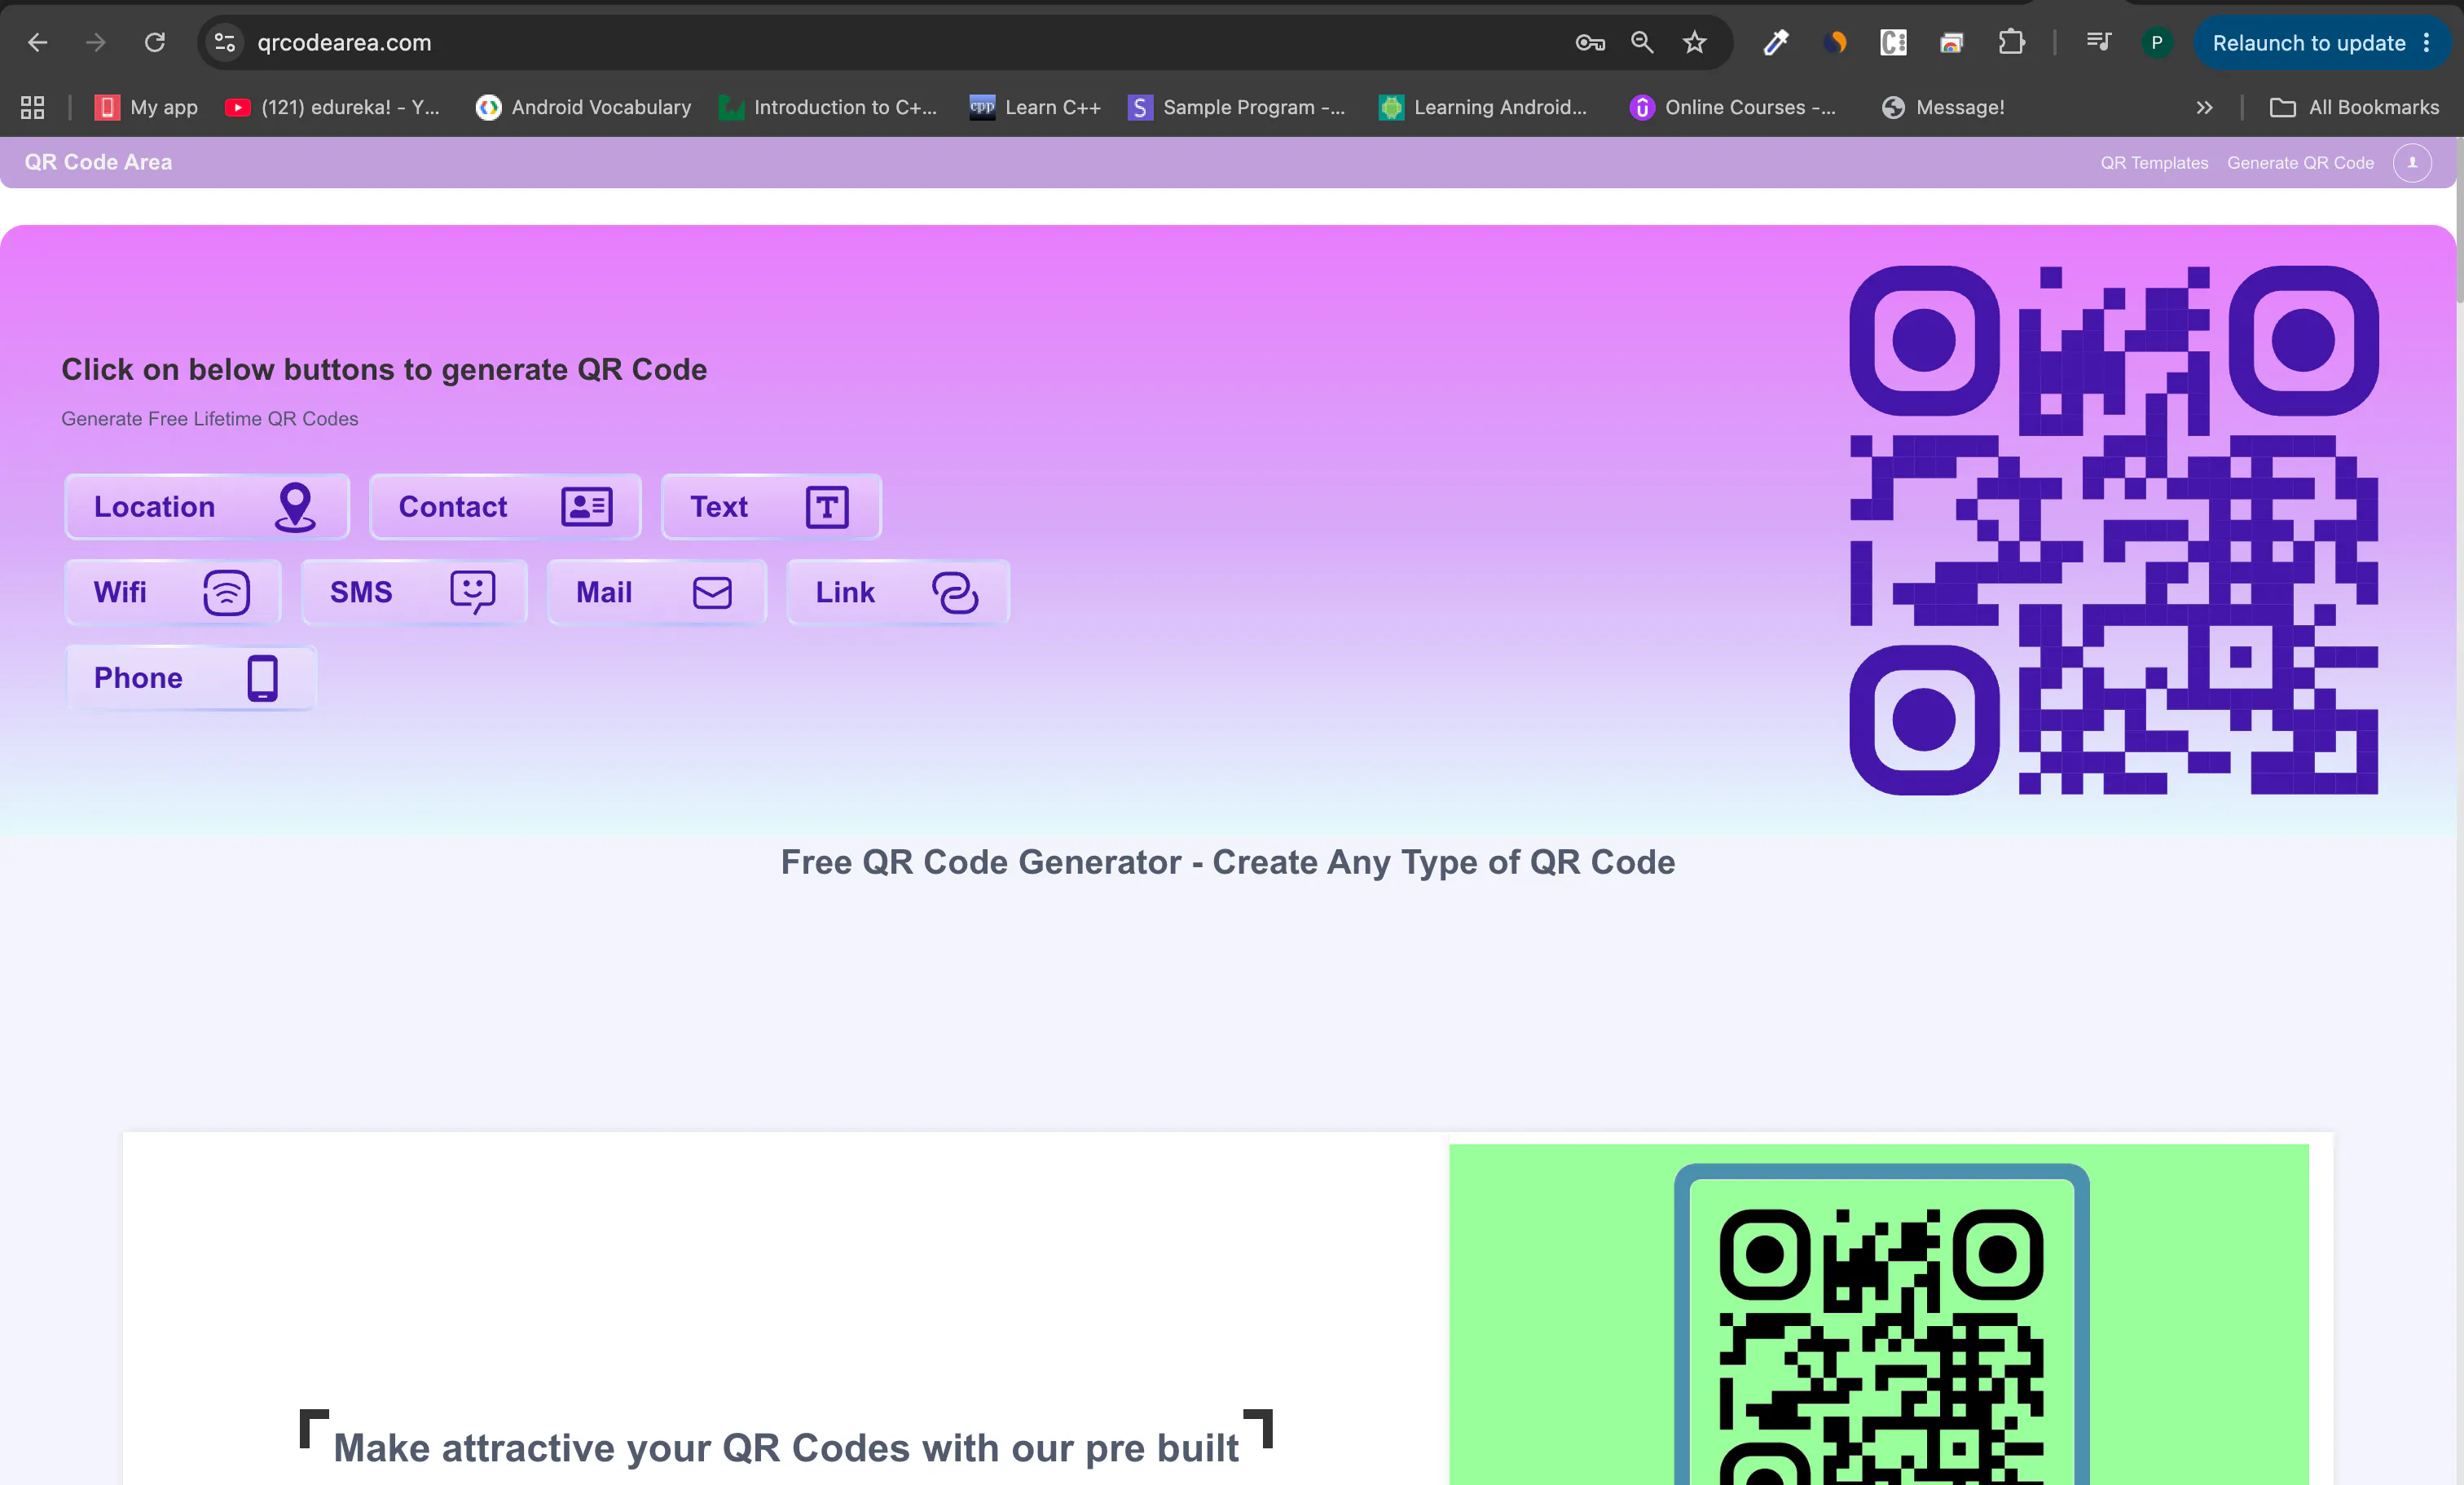Open the eyedropper color picker extension

[1776, 42]
